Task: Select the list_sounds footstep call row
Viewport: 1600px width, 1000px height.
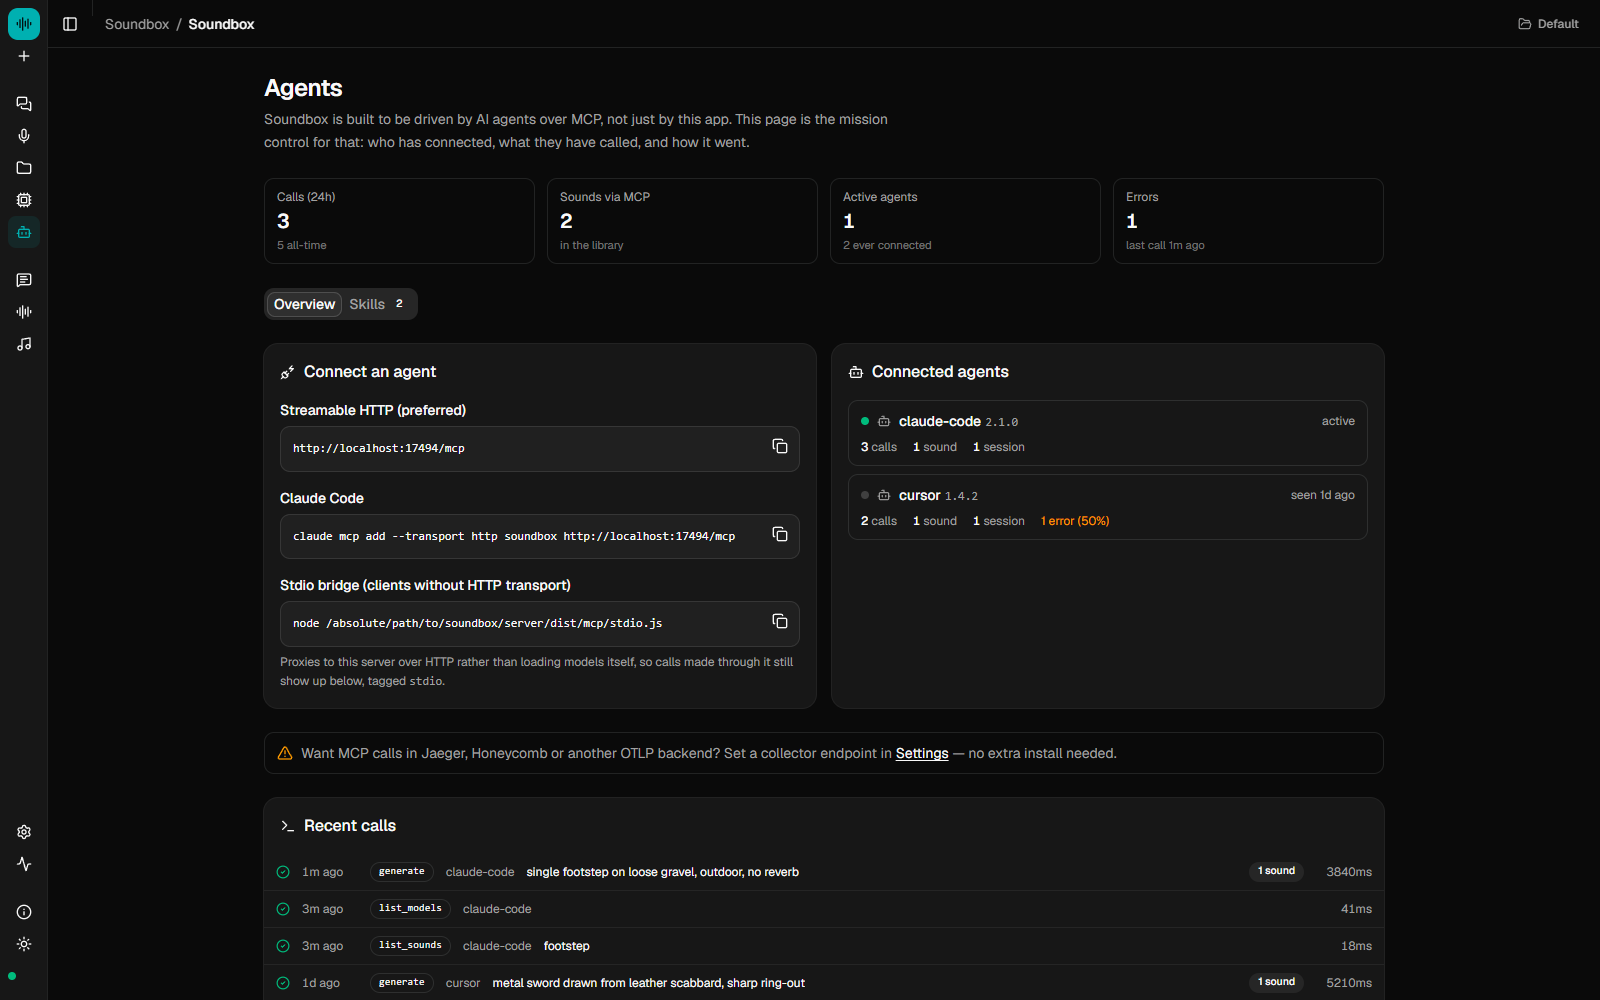Action: tap(824, 946)
